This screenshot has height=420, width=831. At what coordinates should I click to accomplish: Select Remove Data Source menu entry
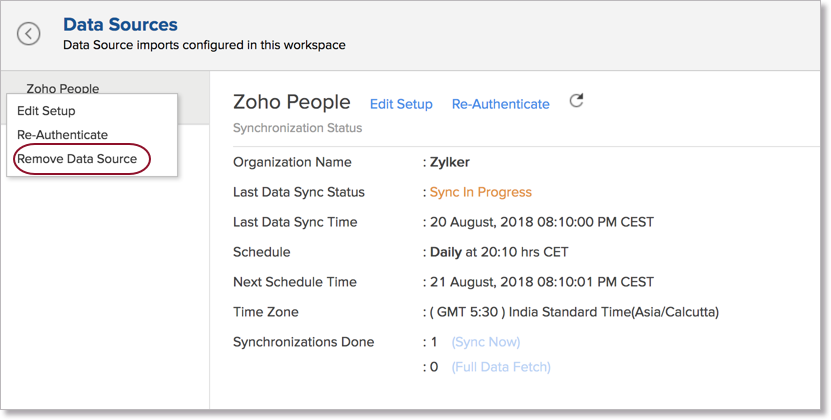tap(77, 159)
